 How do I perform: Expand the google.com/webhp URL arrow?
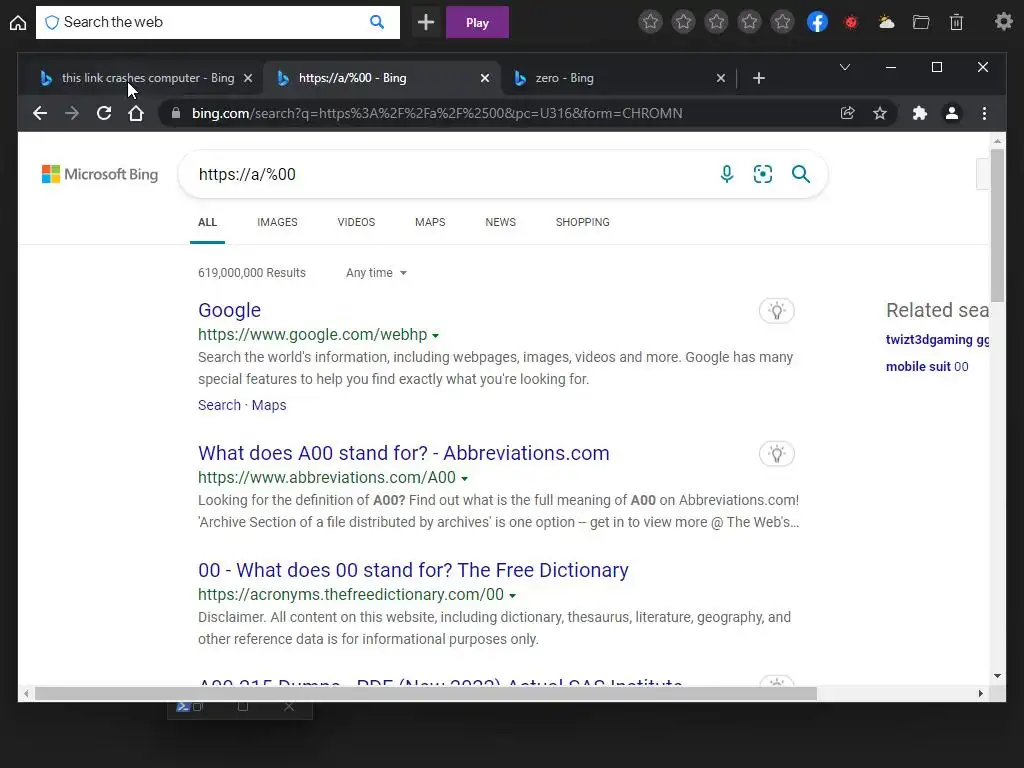click(x=436, y=336)
